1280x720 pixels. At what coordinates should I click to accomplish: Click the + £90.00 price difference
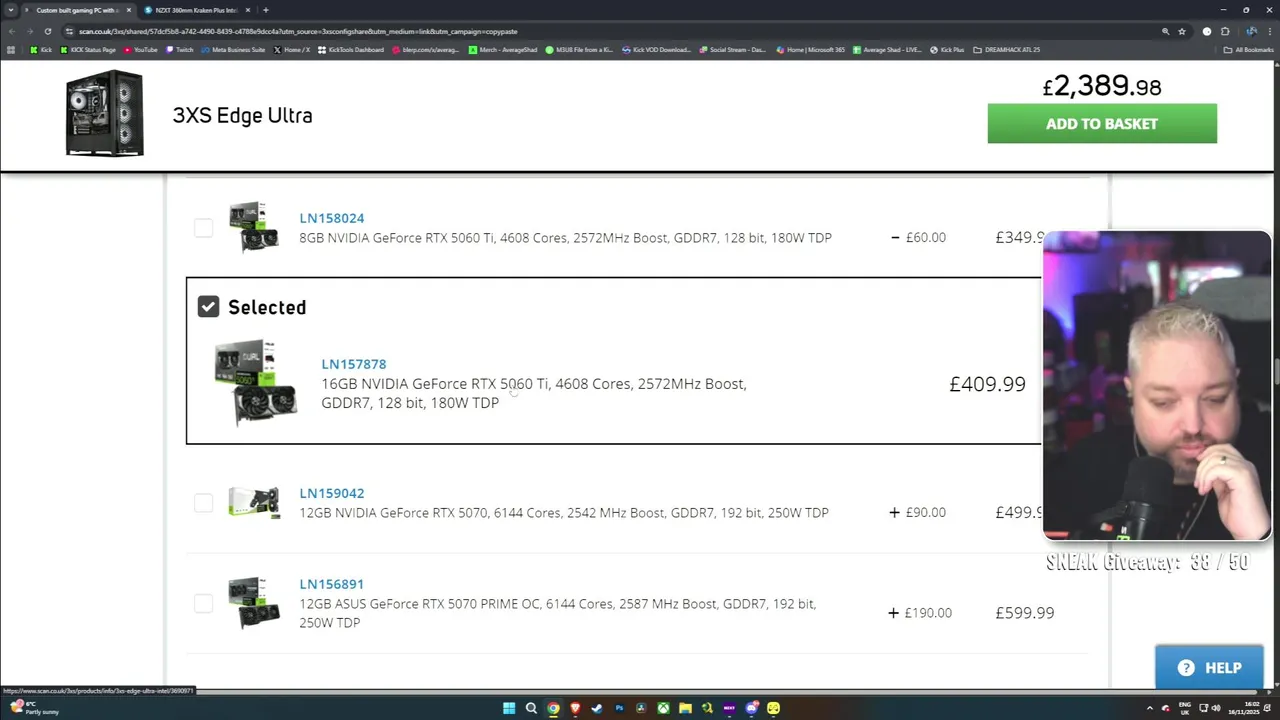pos(917,512)
